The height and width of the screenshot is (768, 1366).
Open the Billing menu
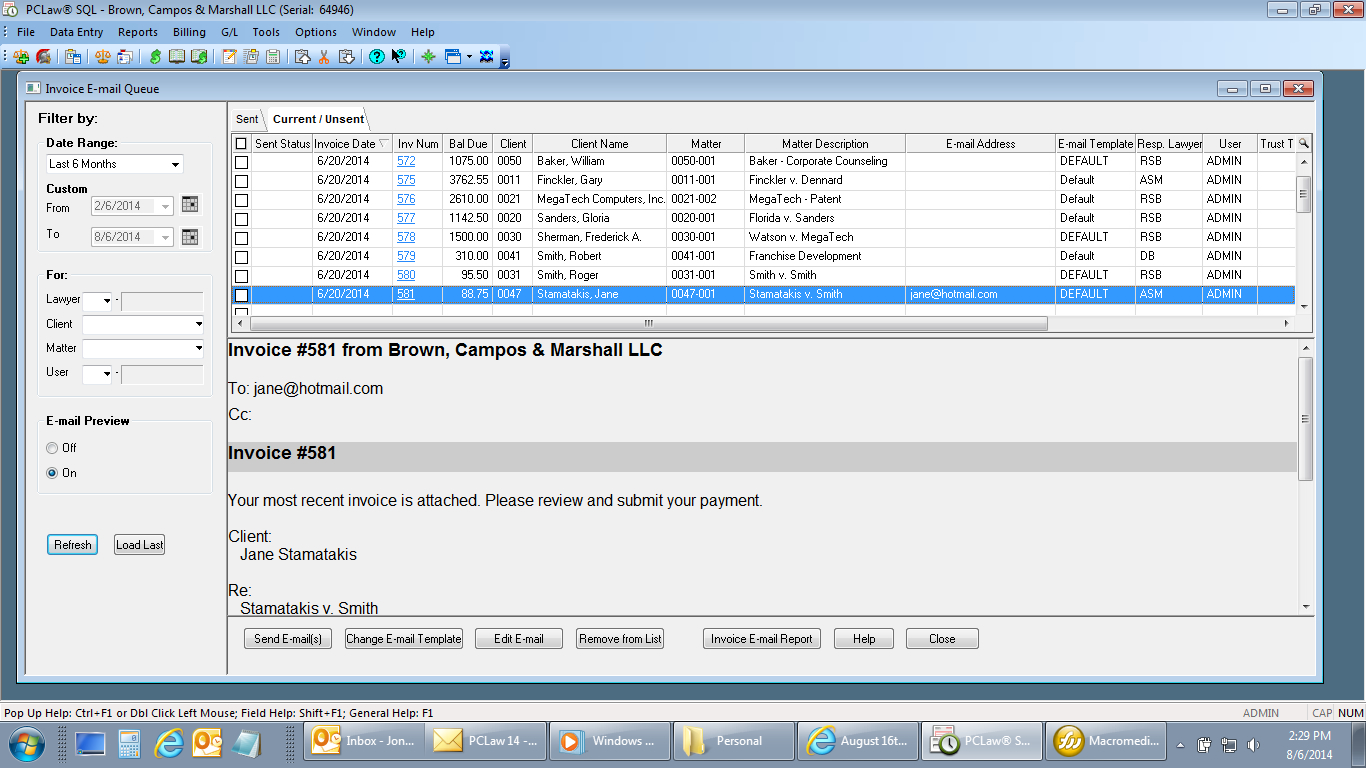coord(189,32)
